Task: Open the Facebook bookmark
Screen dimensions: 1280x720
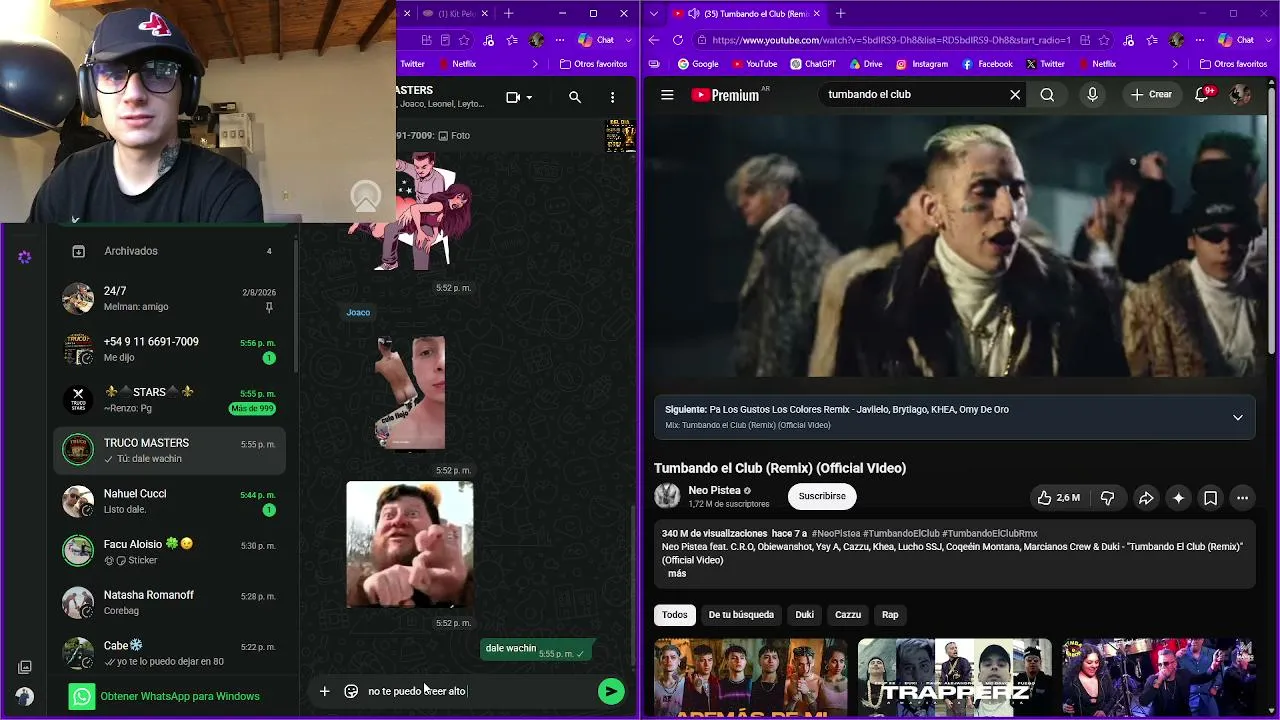Action: coord(987,64)
